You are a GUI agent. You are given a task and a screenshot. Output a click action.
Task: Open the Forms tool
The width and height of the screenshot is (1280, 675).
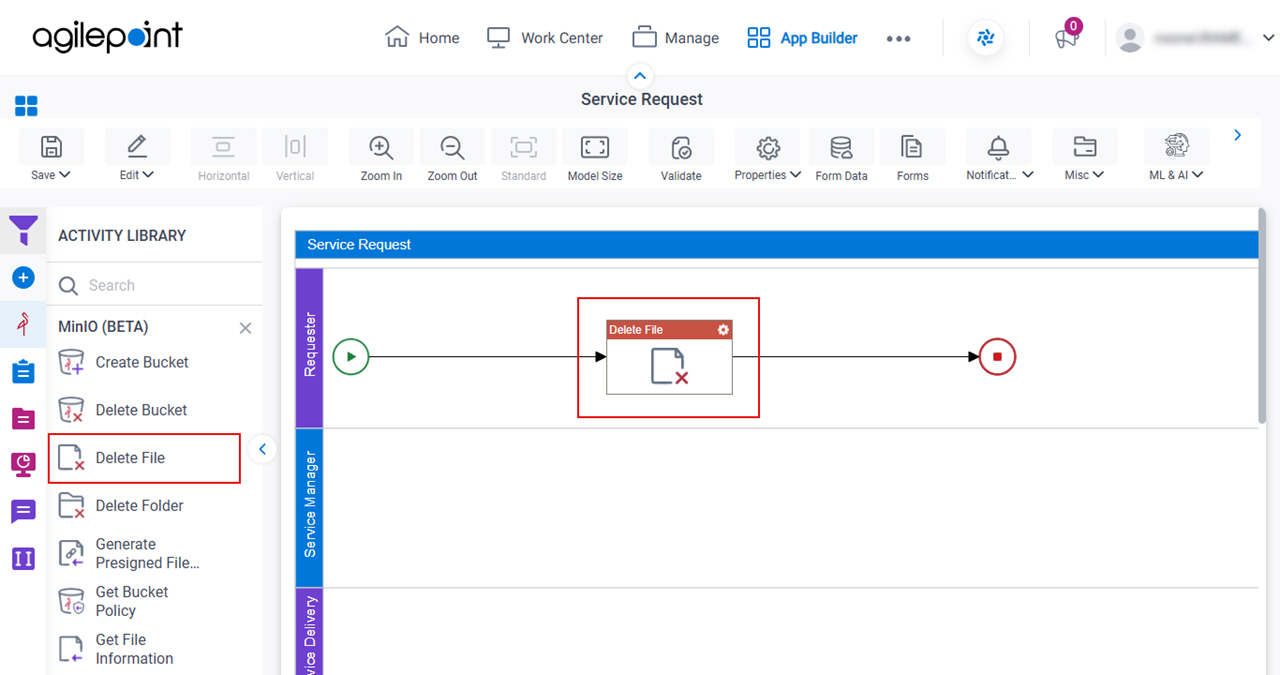coord(912,148)
